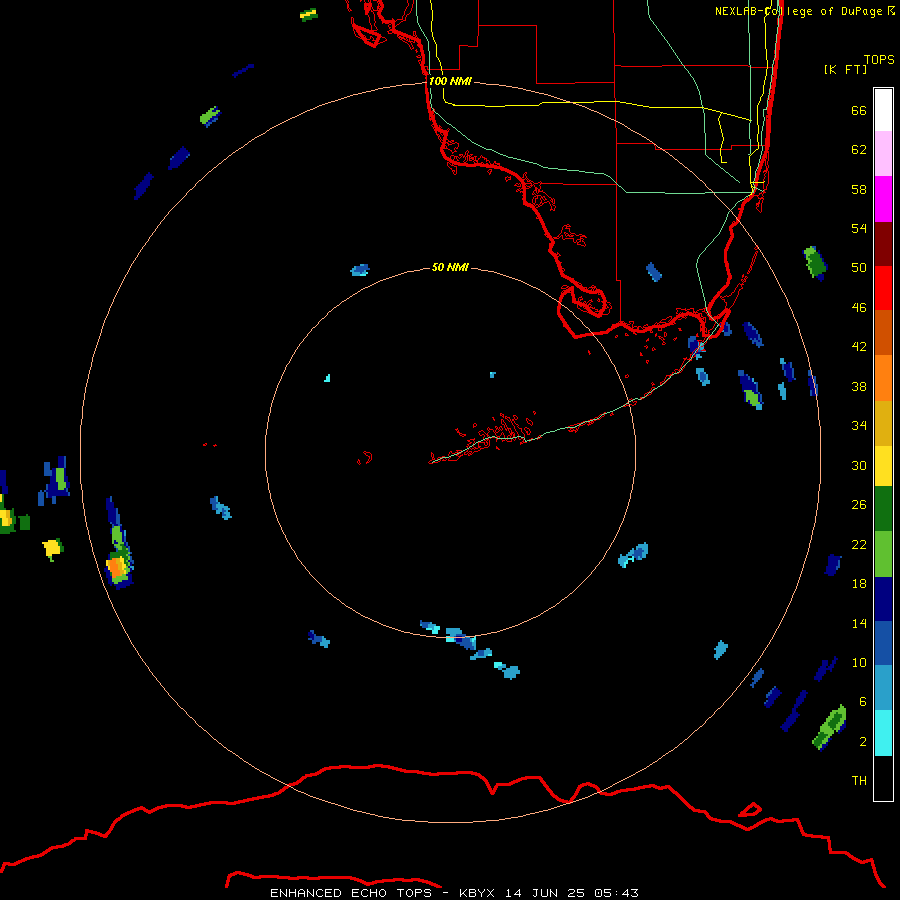This screenshot has height=900, width=900.
Task: Select the dark green legend swatch
Action: [883, 509]
